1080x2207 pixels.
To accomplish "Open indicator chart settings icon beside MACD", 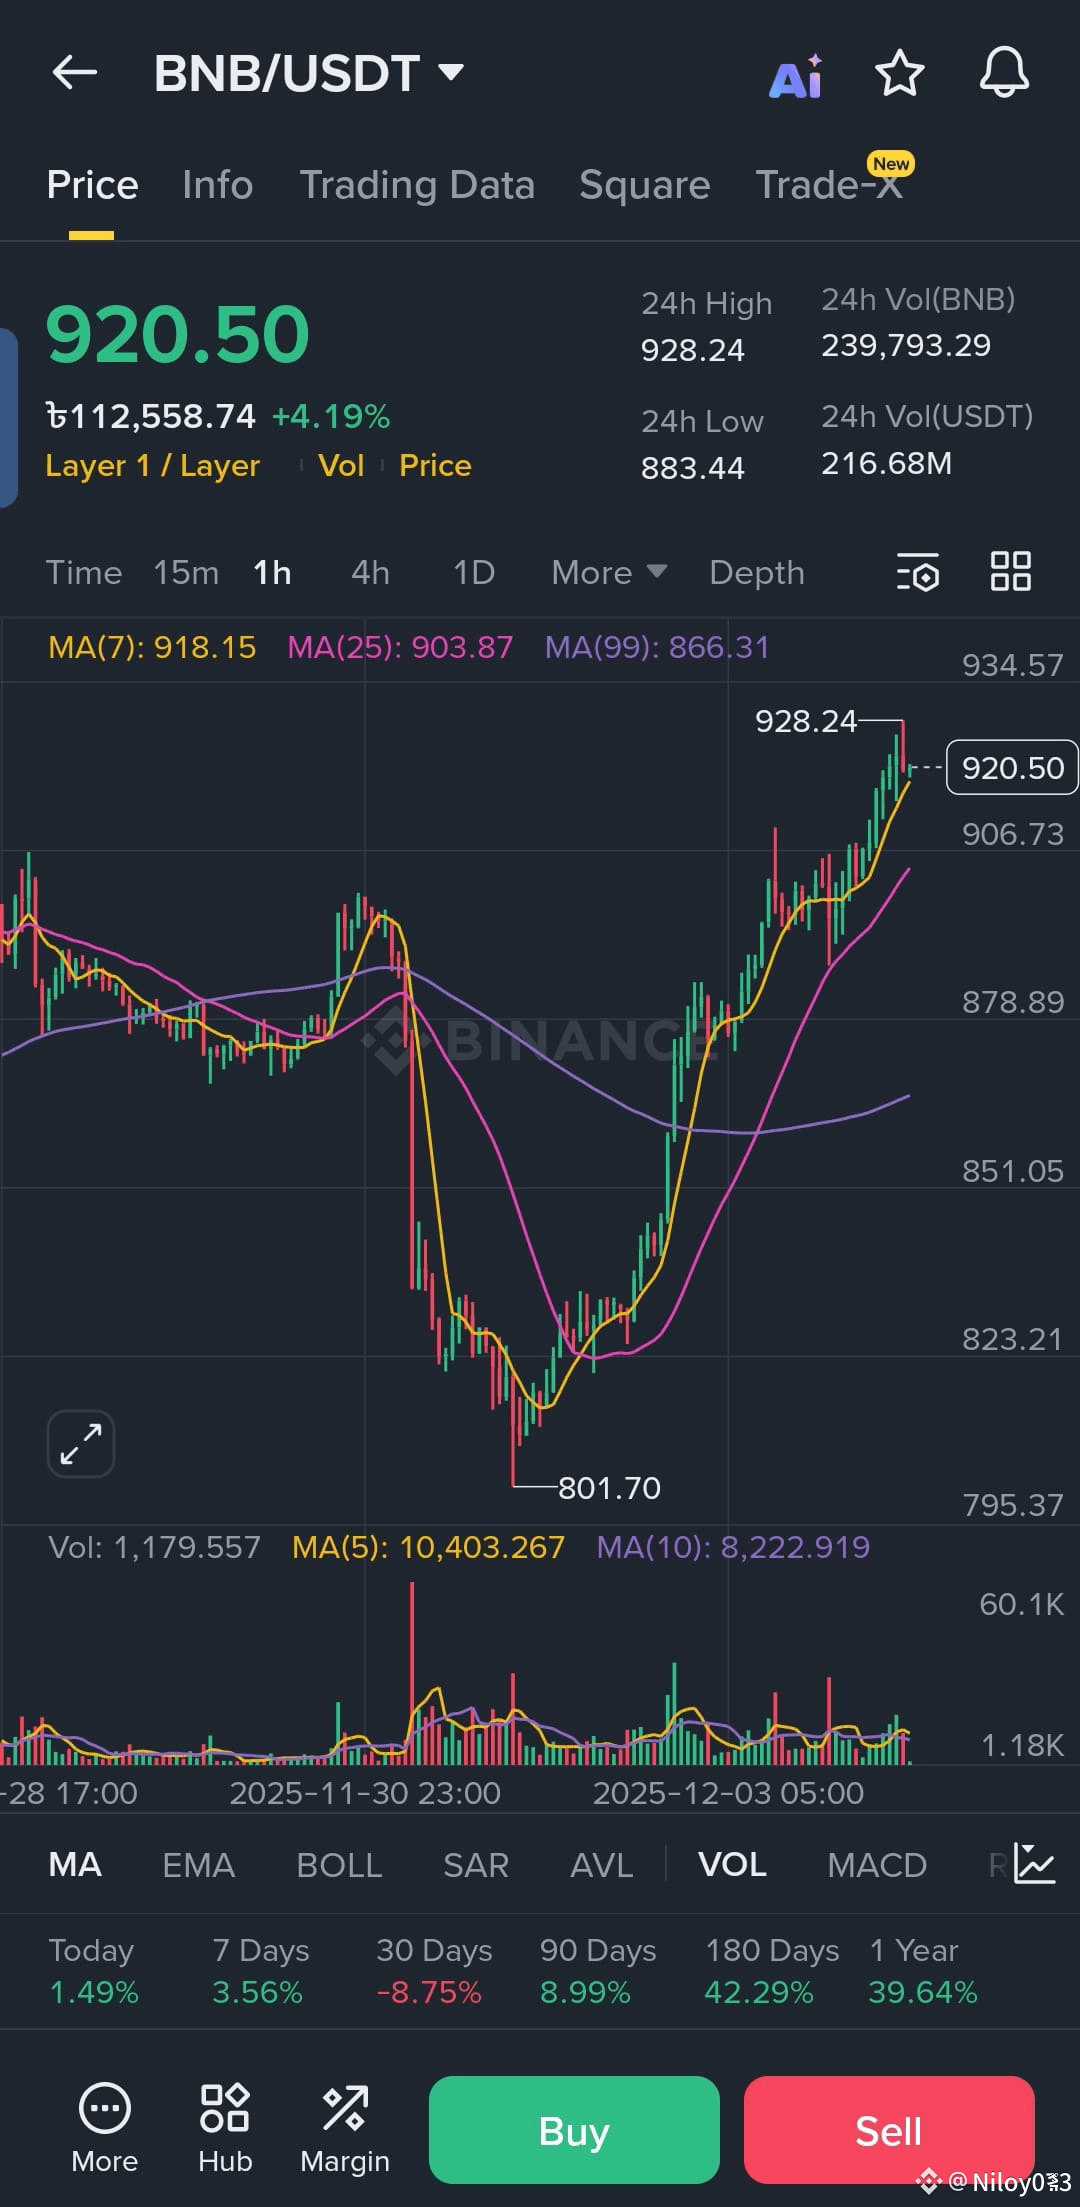I will click(x=1034, y=1864).
